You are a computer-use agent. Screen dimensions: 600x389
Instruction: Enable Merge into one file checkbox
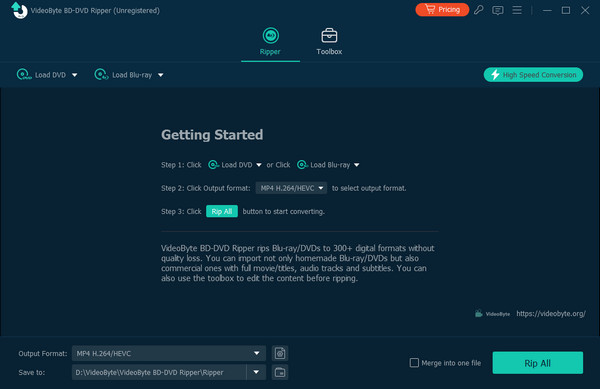coord(414,363)
